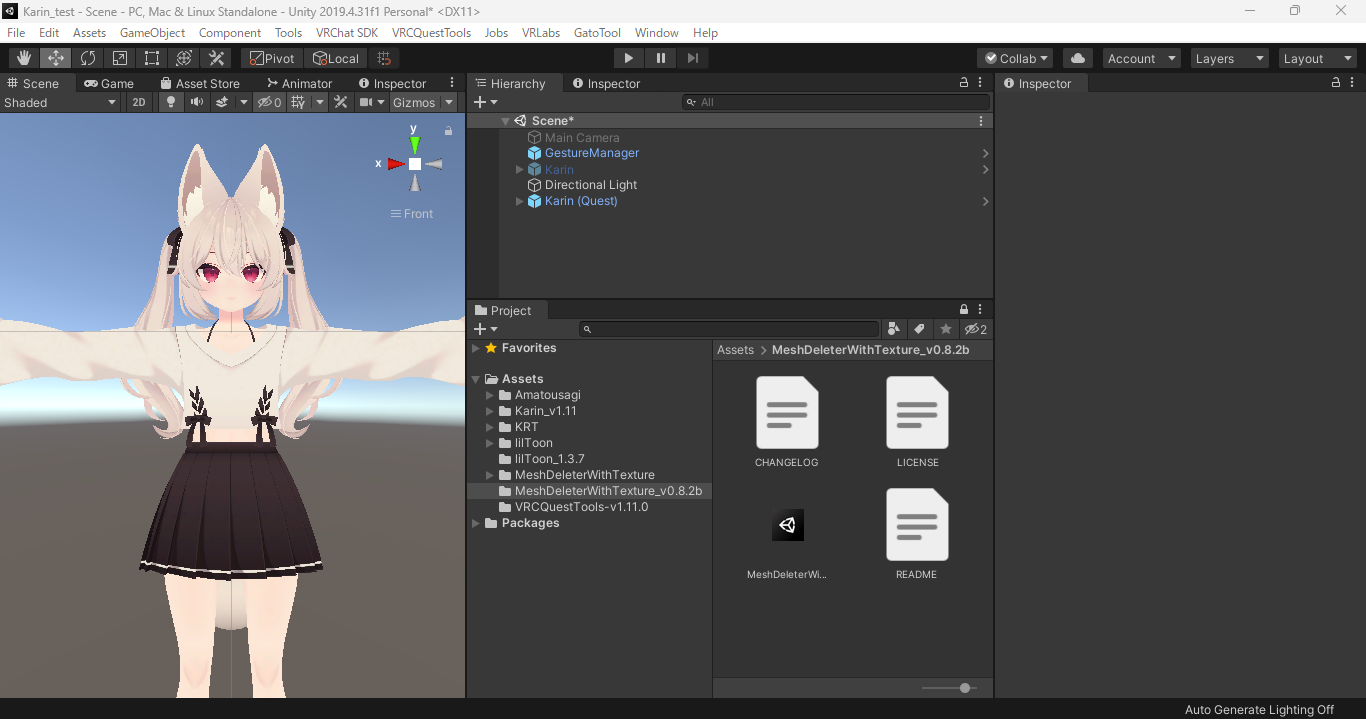Select the Rect tool

pyautogui.click(x=152, y=59)
